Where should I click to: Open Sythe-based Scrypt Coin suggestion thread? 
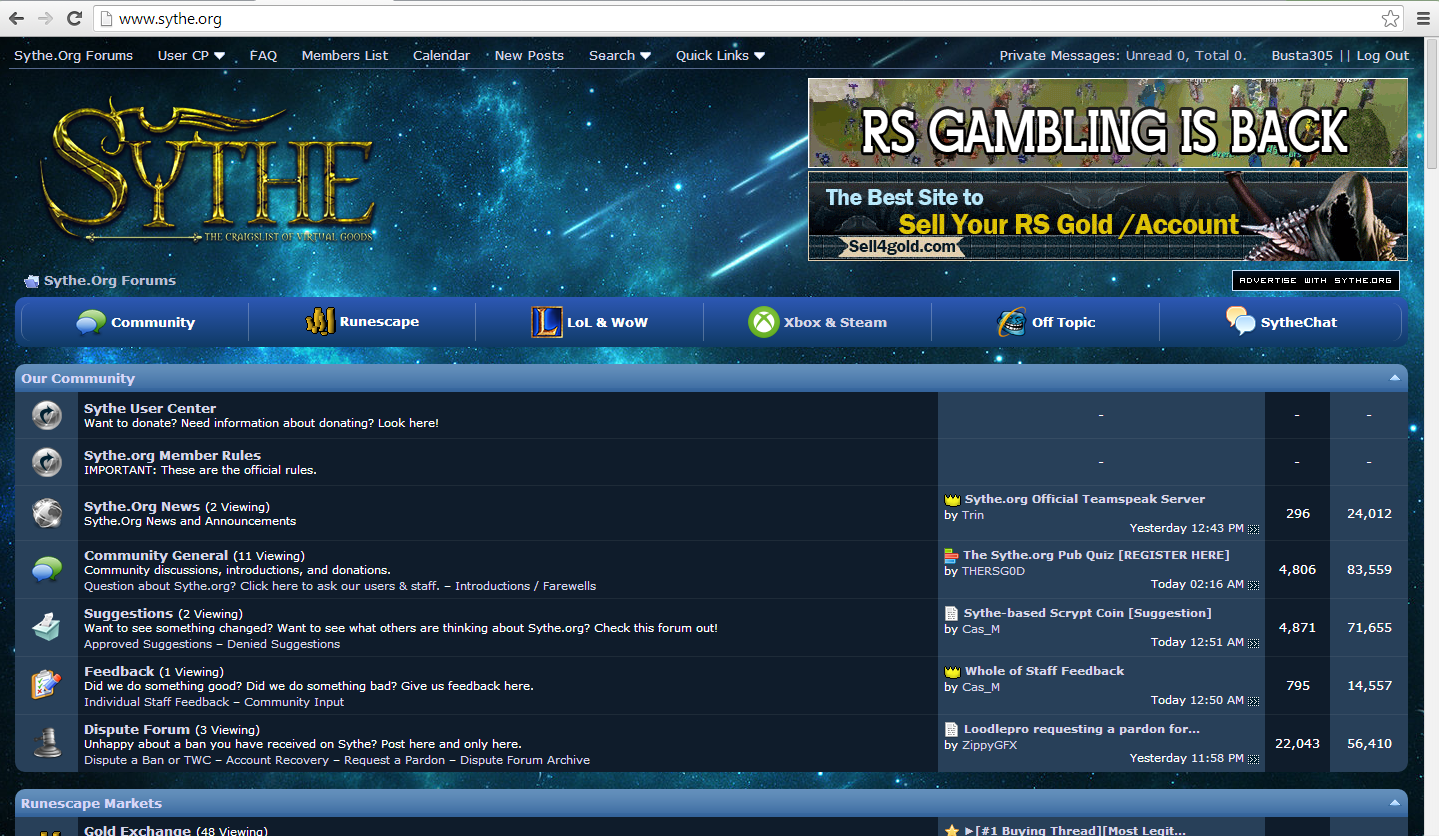(x=1087, y=613)
